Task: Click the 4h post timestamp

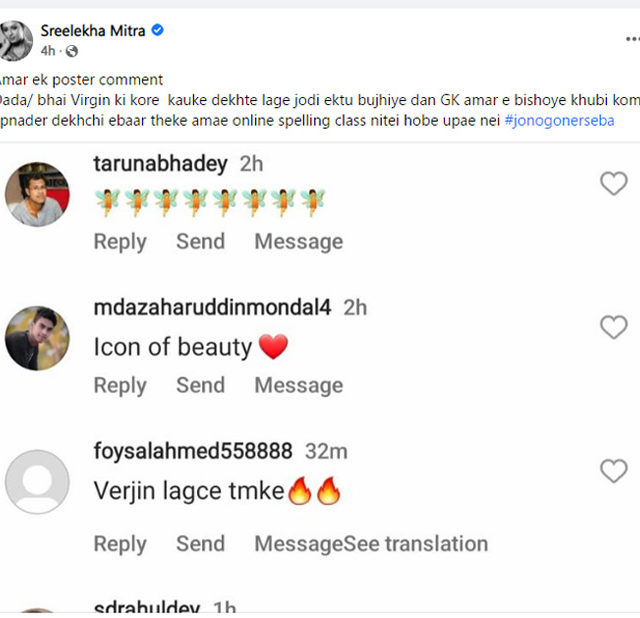Action: pyautogui.click(x=48, y=51)
